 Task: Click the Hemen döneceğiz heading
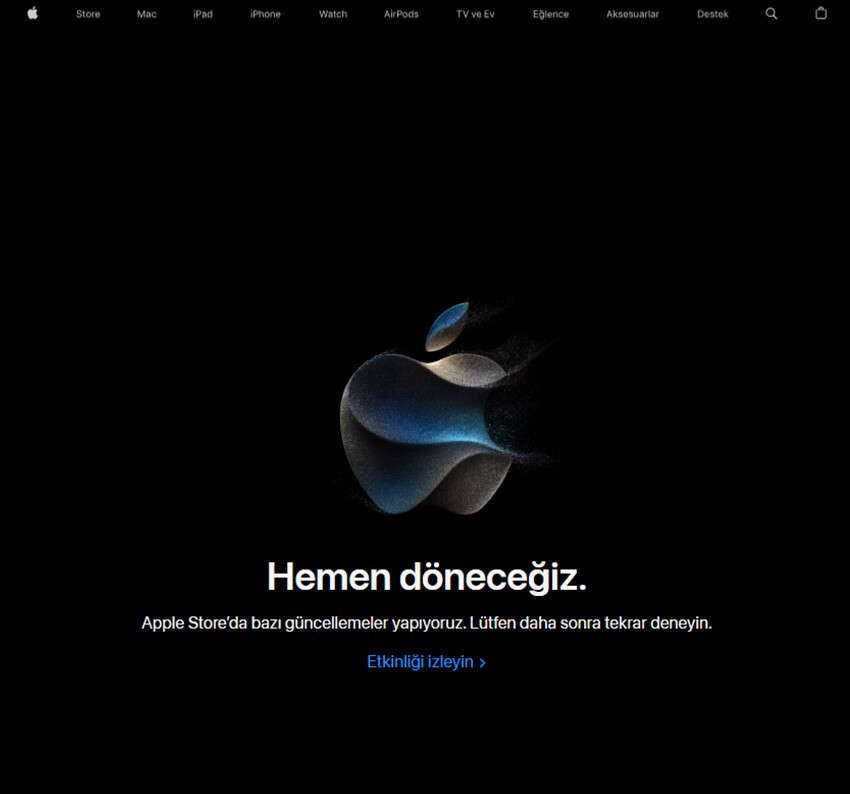[x=426, y=577]
